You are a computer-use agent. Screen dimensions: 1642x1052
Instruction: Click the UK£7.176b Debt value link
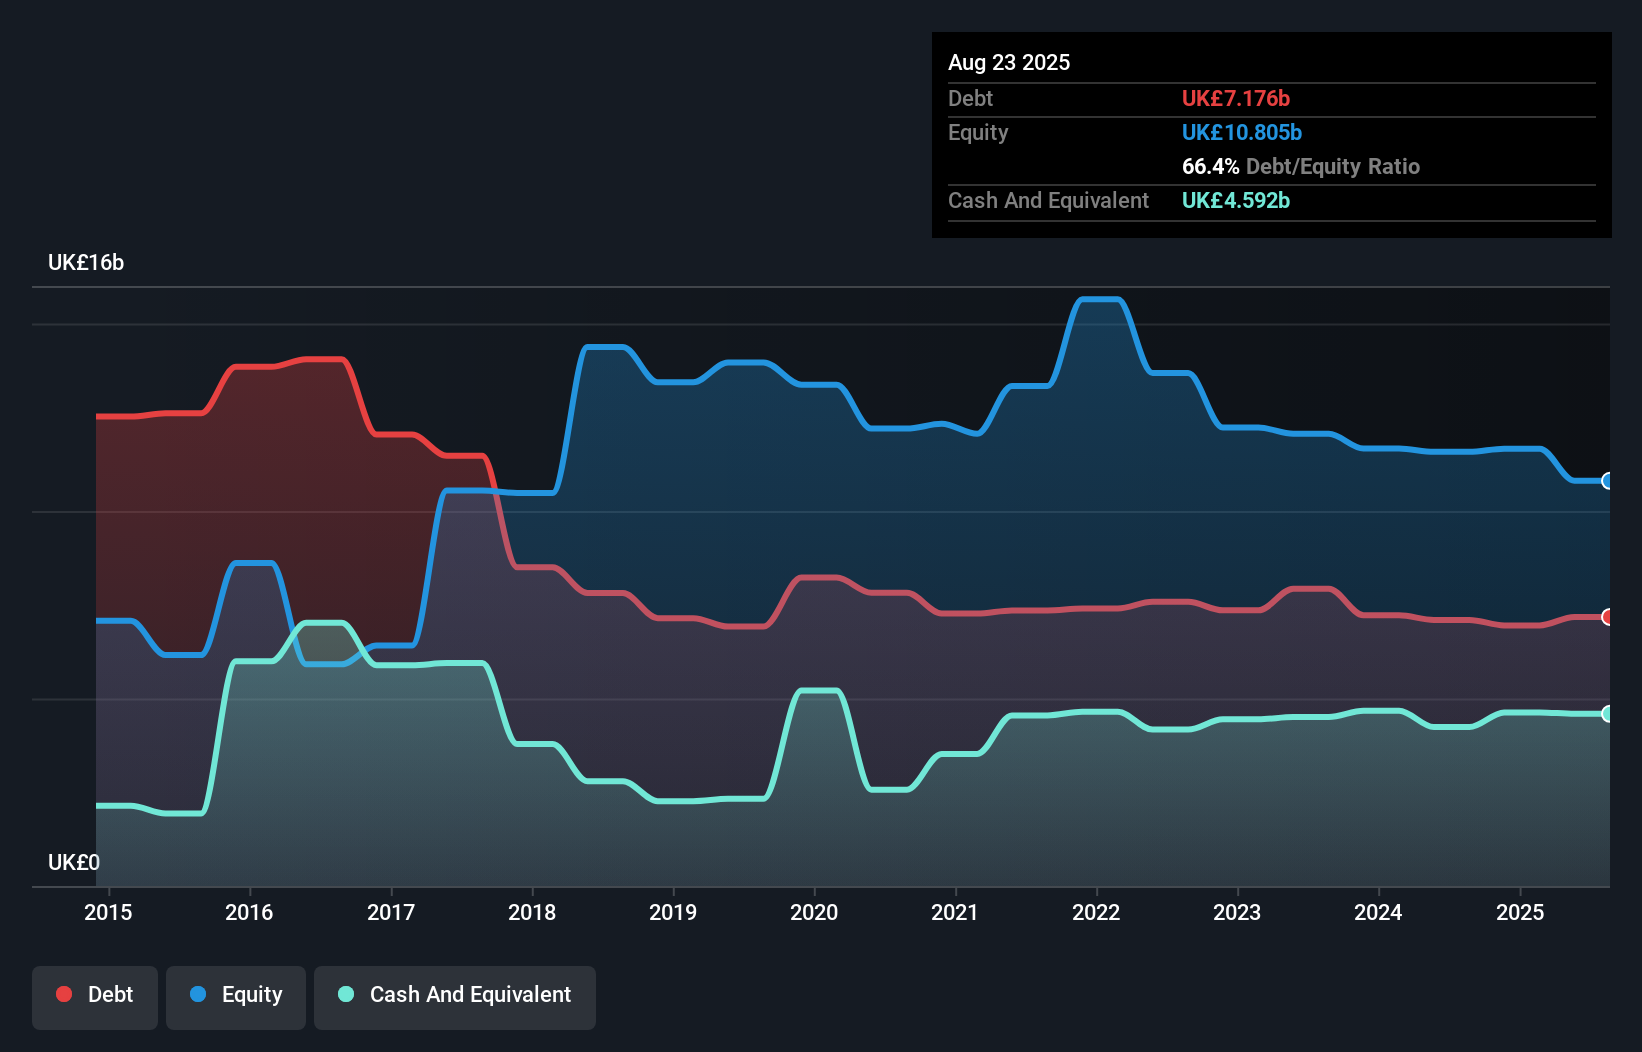click(x=1236, y=98)
